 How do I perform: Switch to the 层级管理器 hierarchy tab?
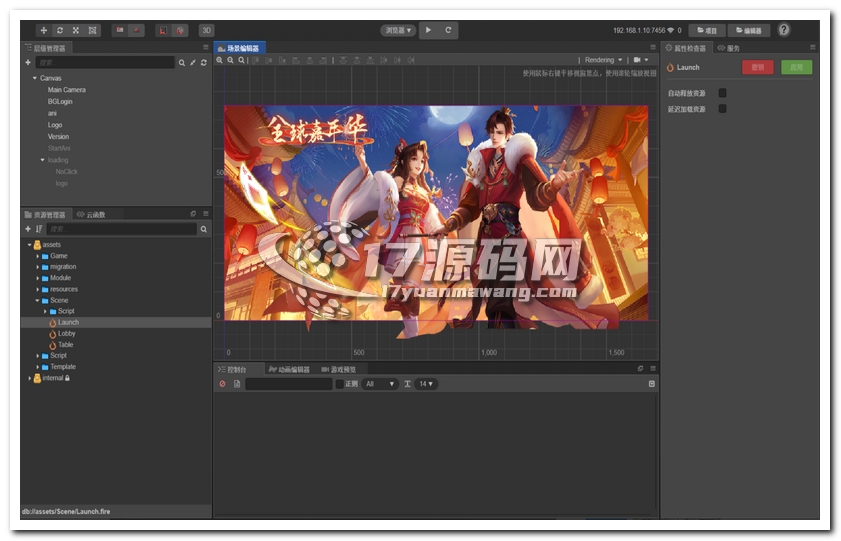point(46,48)
